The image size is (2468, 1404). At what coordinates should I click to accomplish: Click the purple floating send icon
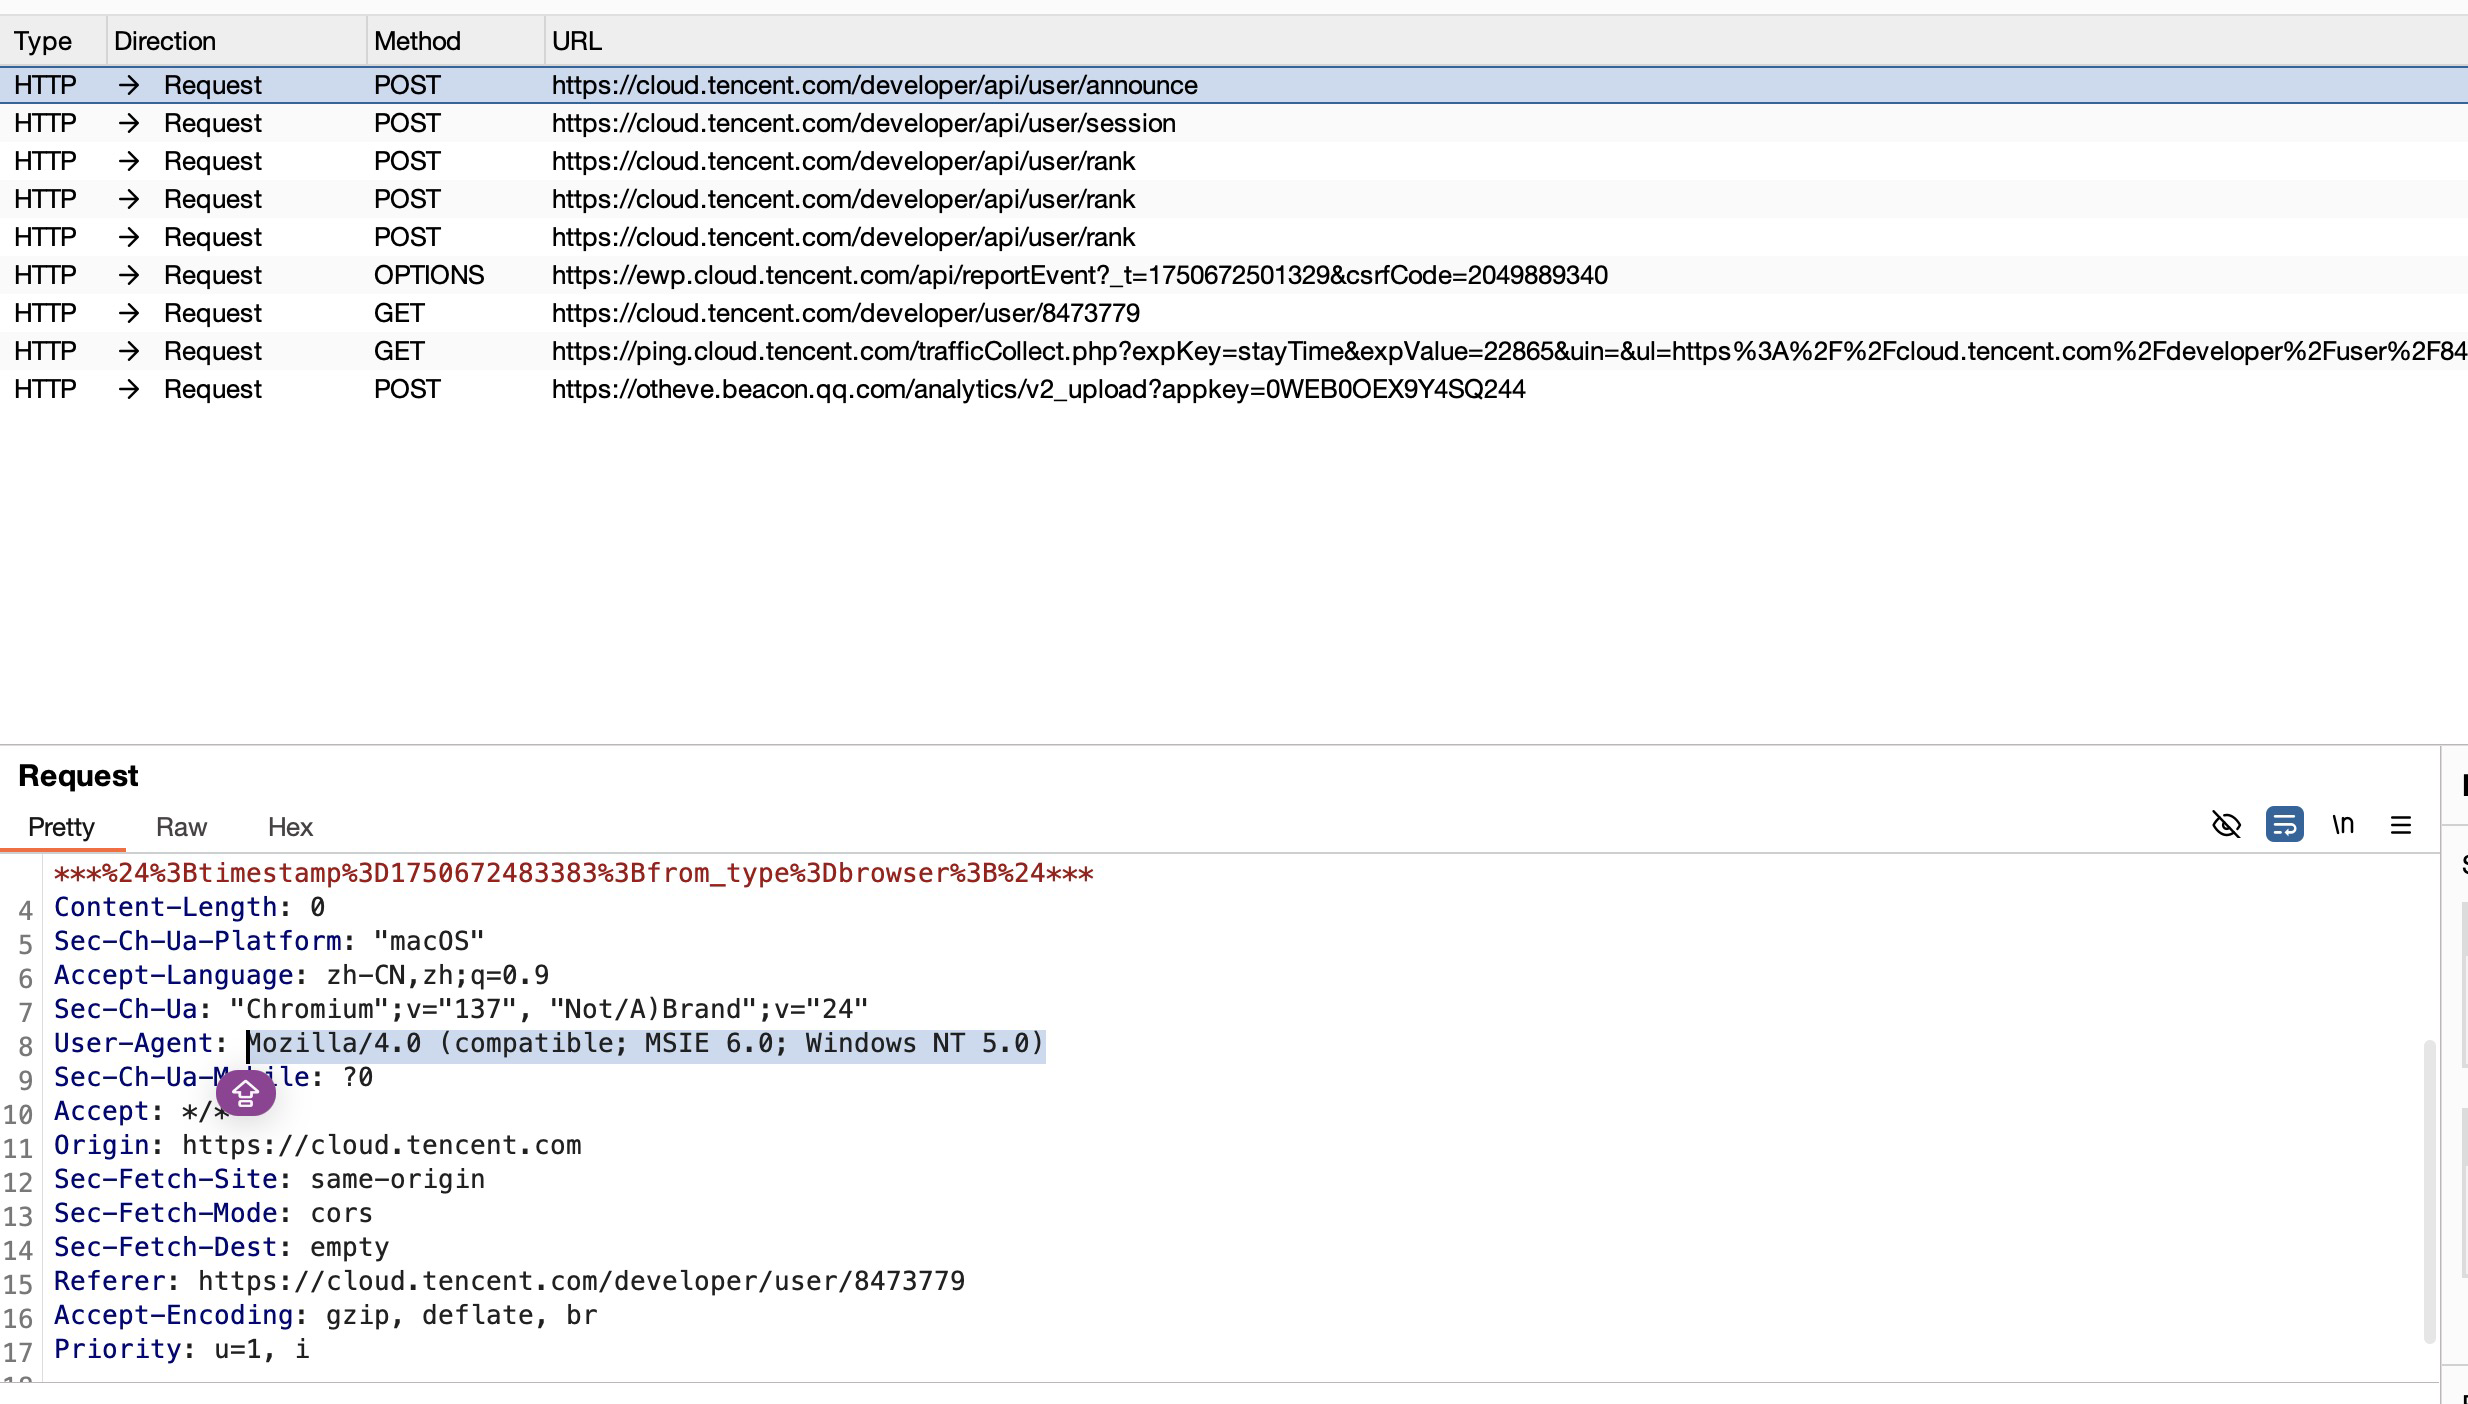coord(246,1093)
